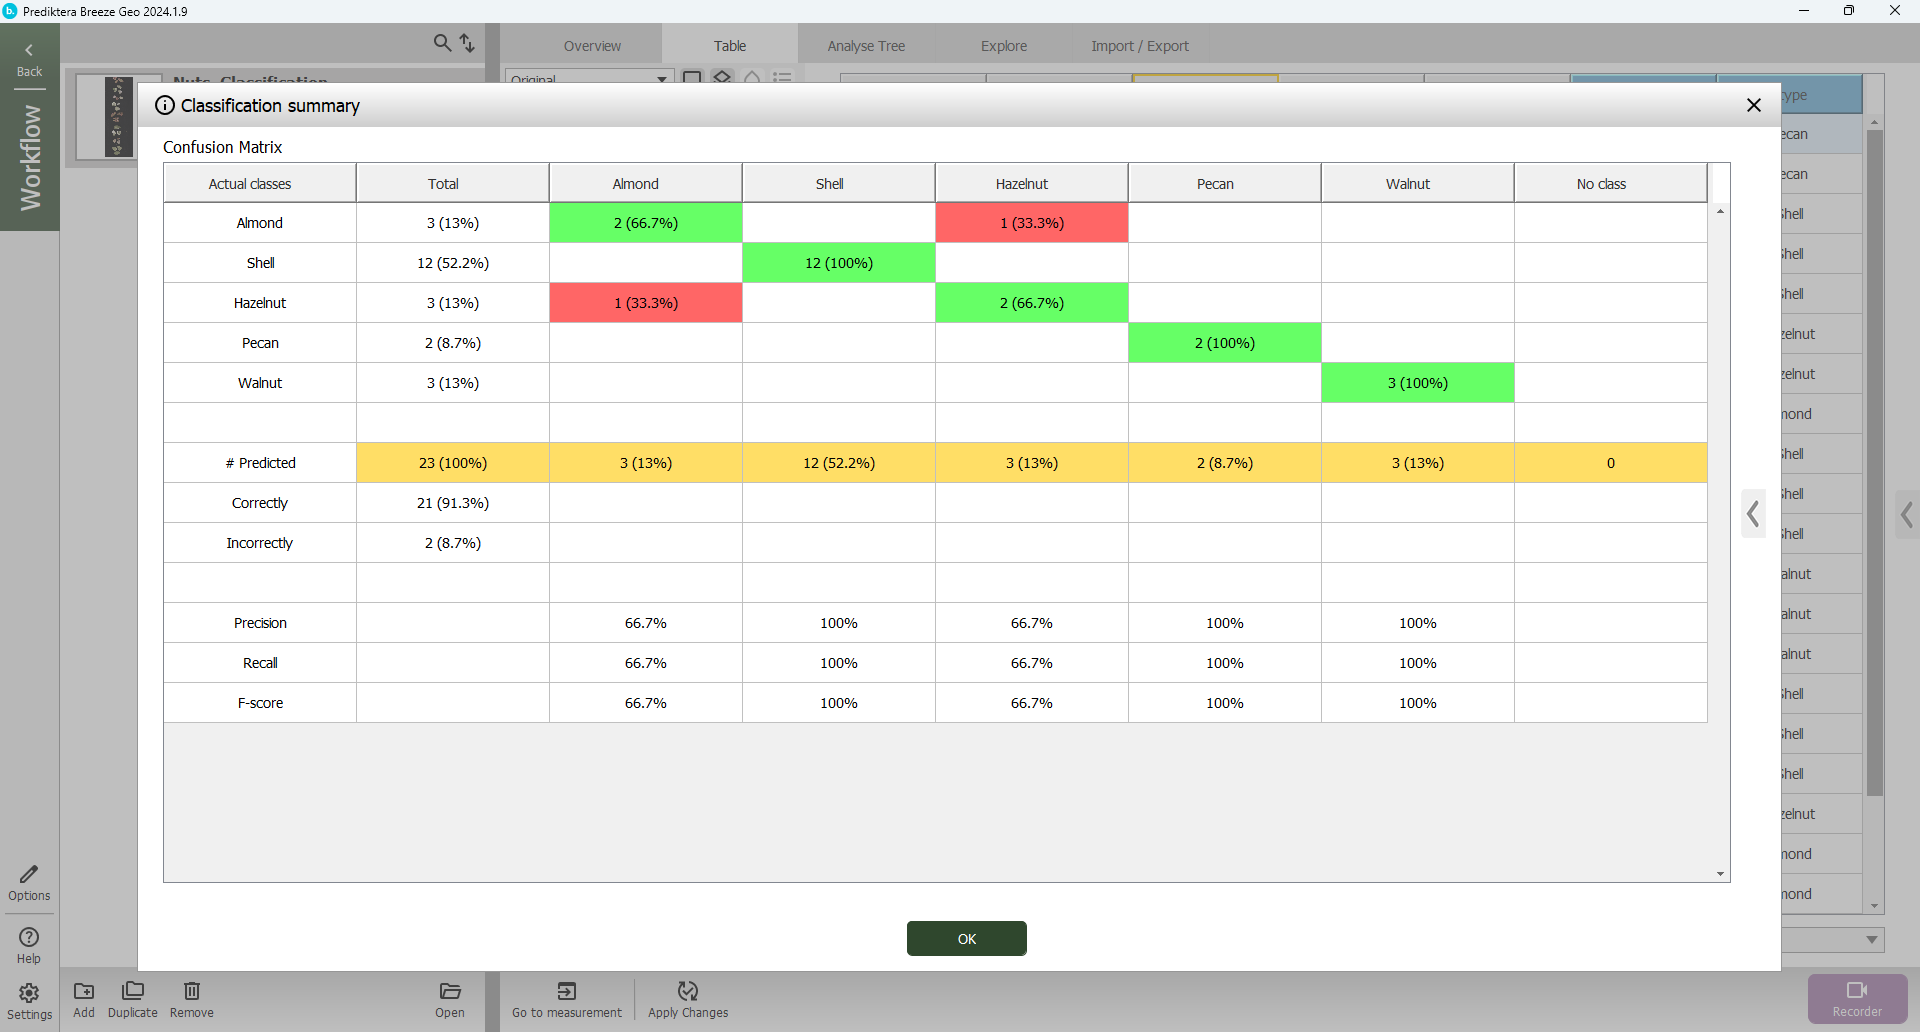Collapse the far right panel chevron
1920x1032 pixels.
pyautogui.click(x=1907, y=515)
